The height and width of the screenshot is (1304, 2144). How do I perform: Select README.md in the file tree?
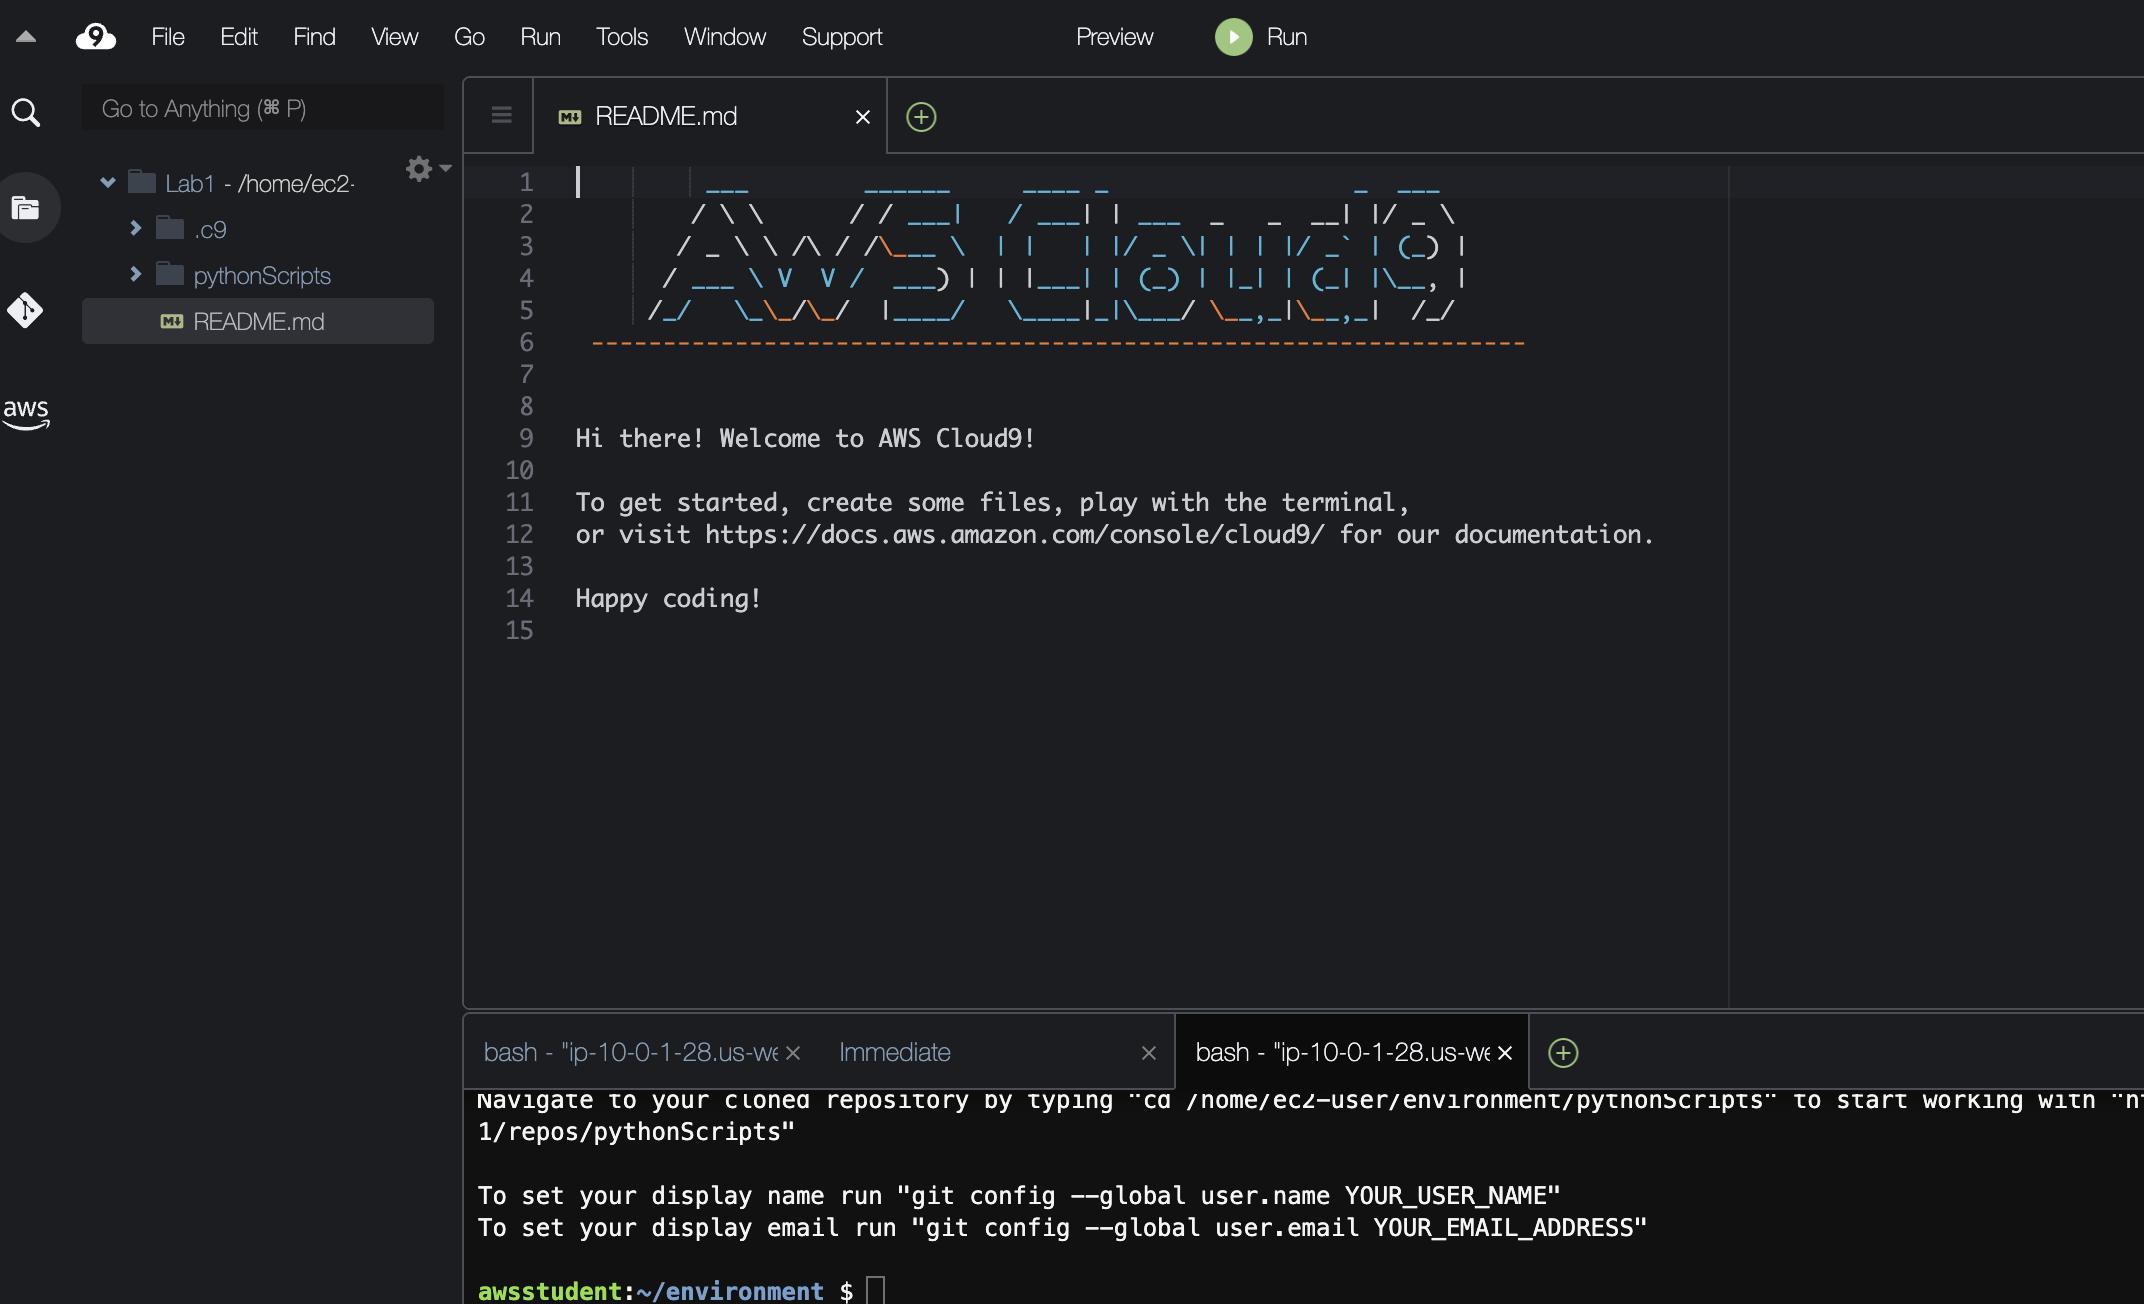pyautogui.click(x=258, y=321)
